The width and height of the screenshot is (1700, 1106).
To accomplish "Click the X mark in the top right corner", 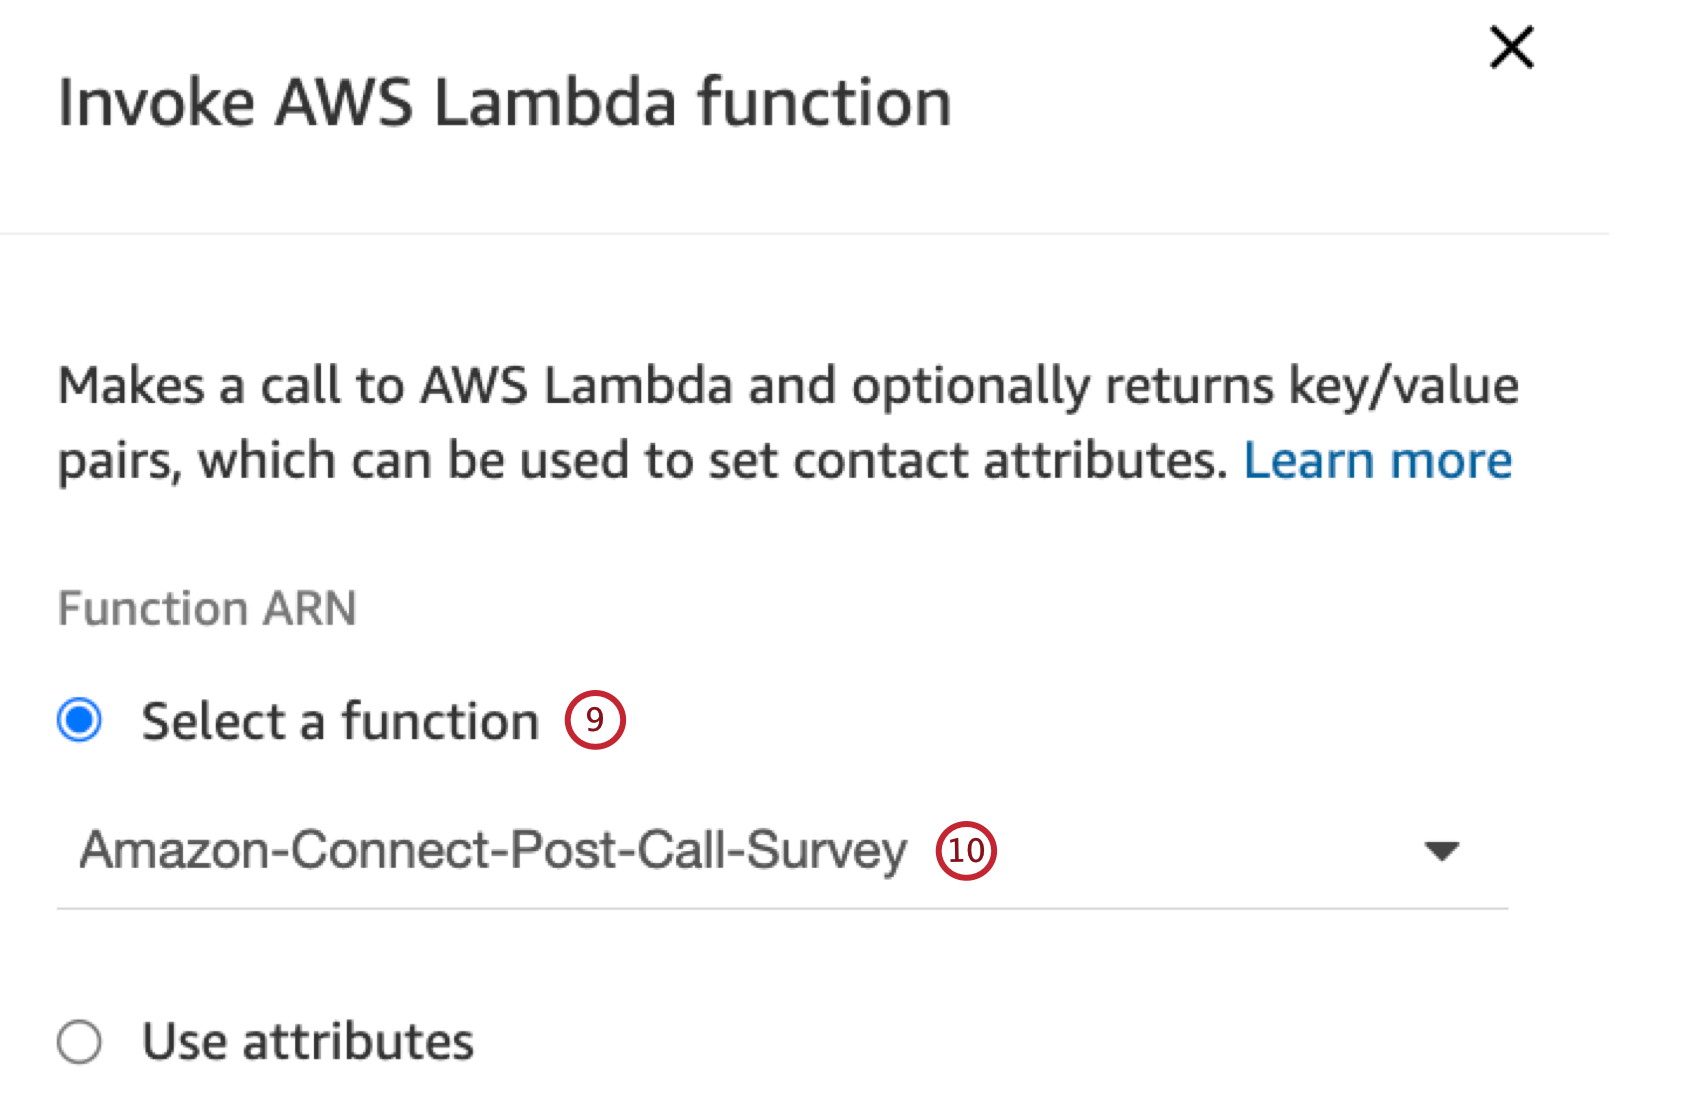I will [1510, 47].
